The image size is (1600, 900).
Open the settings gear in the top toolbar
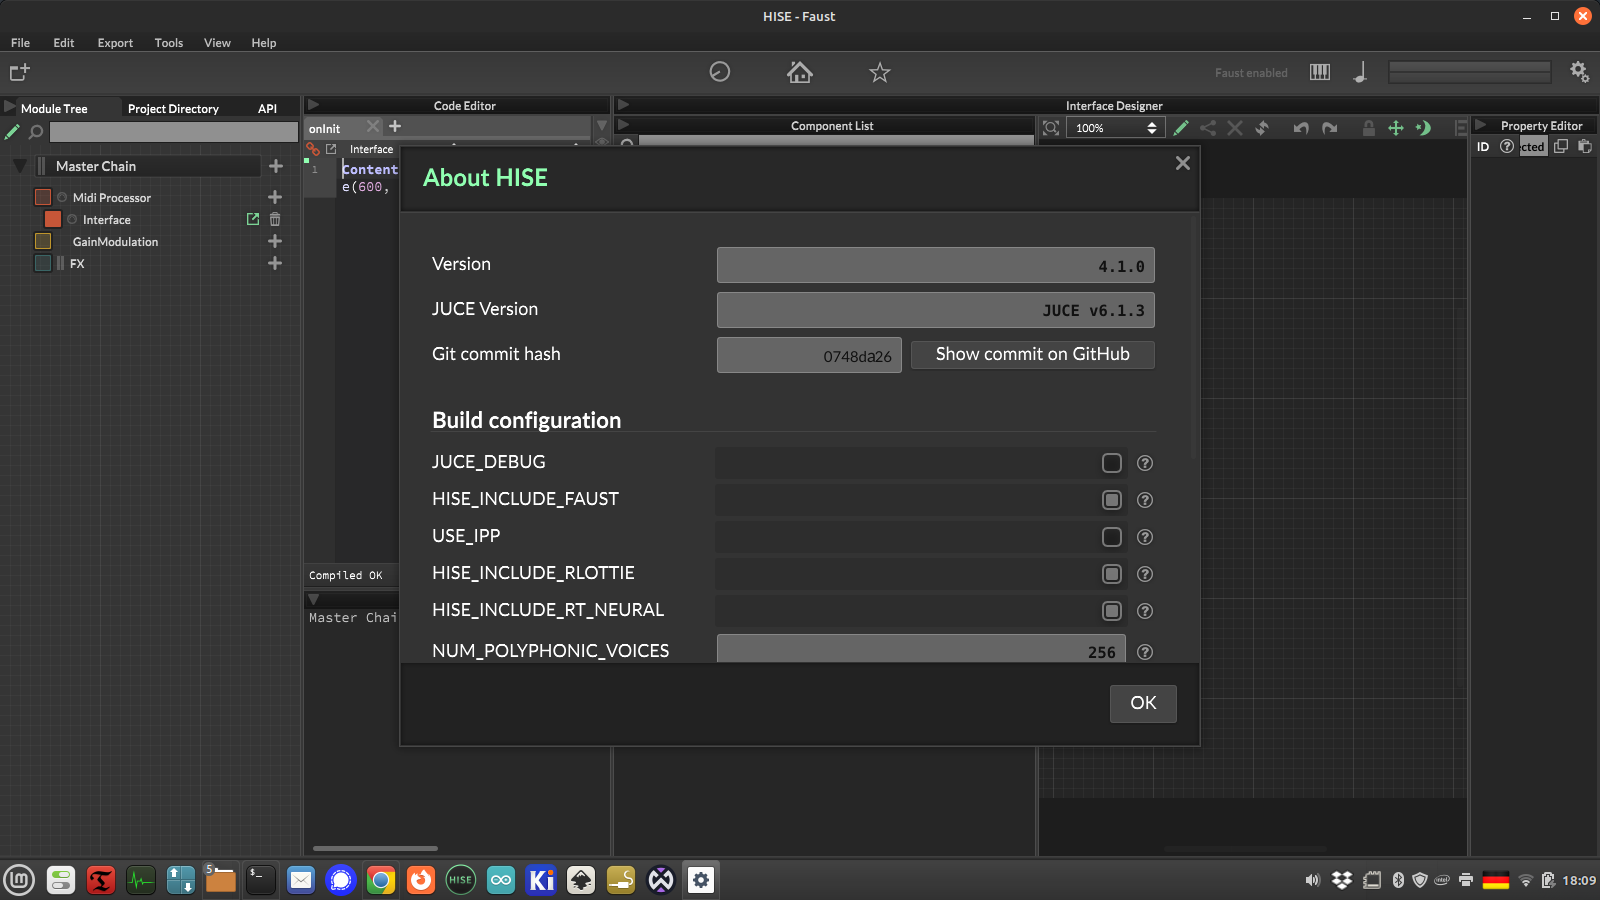[1579, 71]
